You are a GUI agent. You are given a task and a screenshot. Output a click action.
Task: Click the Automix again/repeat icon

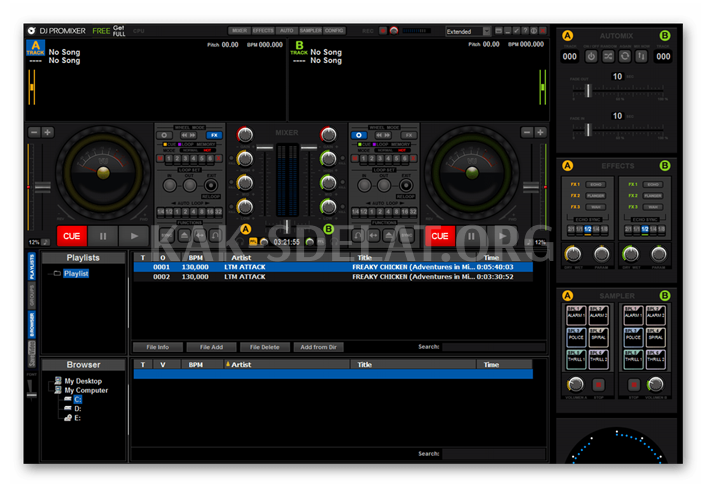(625, 56)
